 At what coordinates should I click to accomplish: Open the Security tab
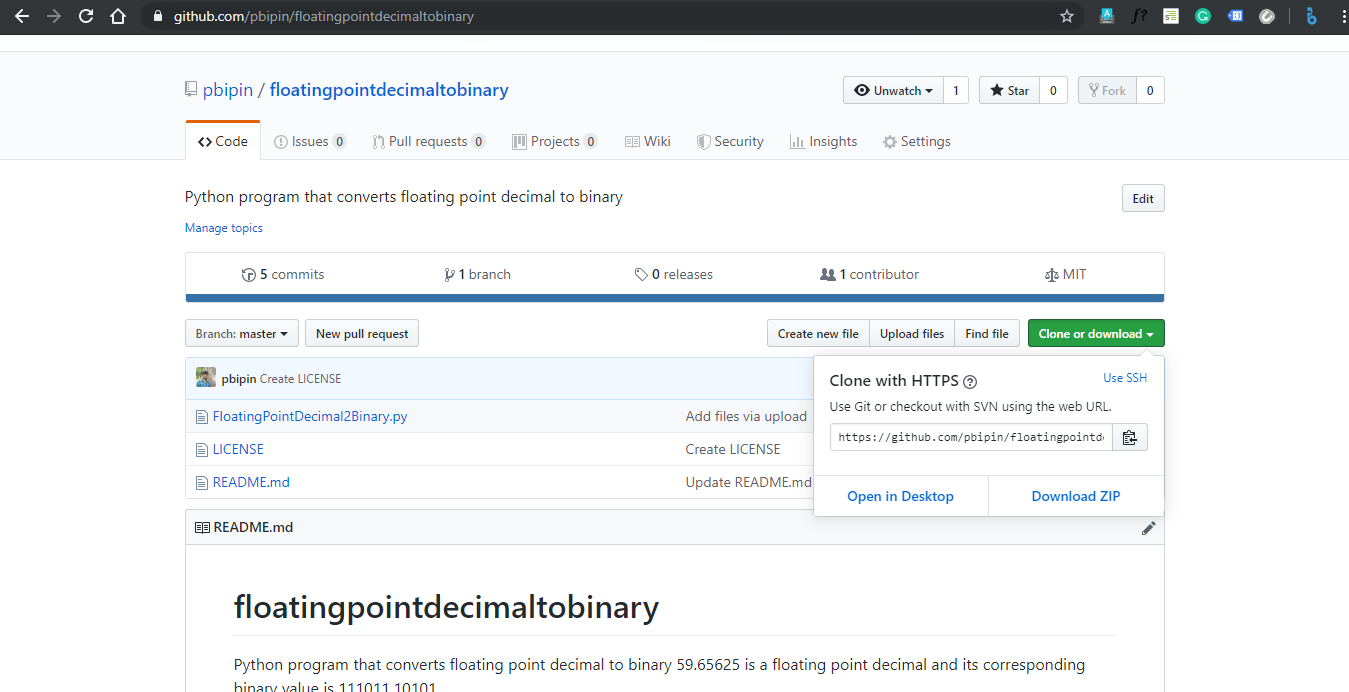pos(730,141)
